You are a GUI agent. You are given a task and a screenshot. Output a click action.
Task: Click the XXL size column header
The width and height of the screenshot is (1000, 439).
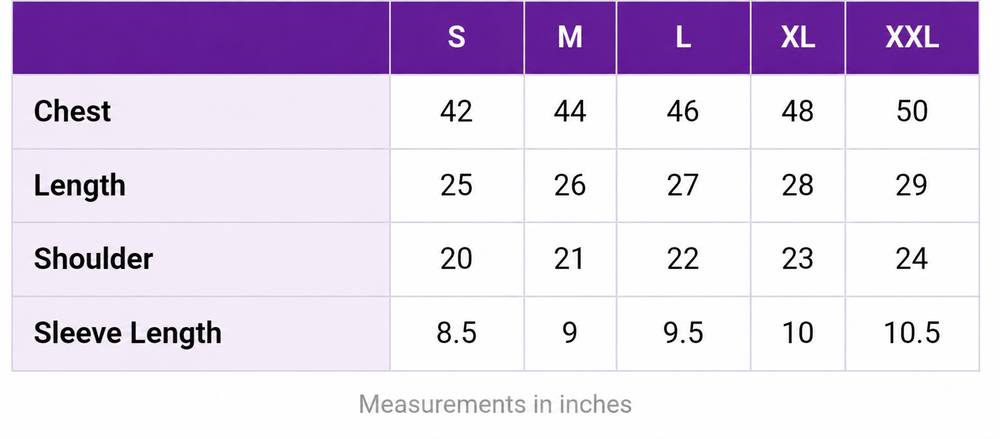(912, 38)
